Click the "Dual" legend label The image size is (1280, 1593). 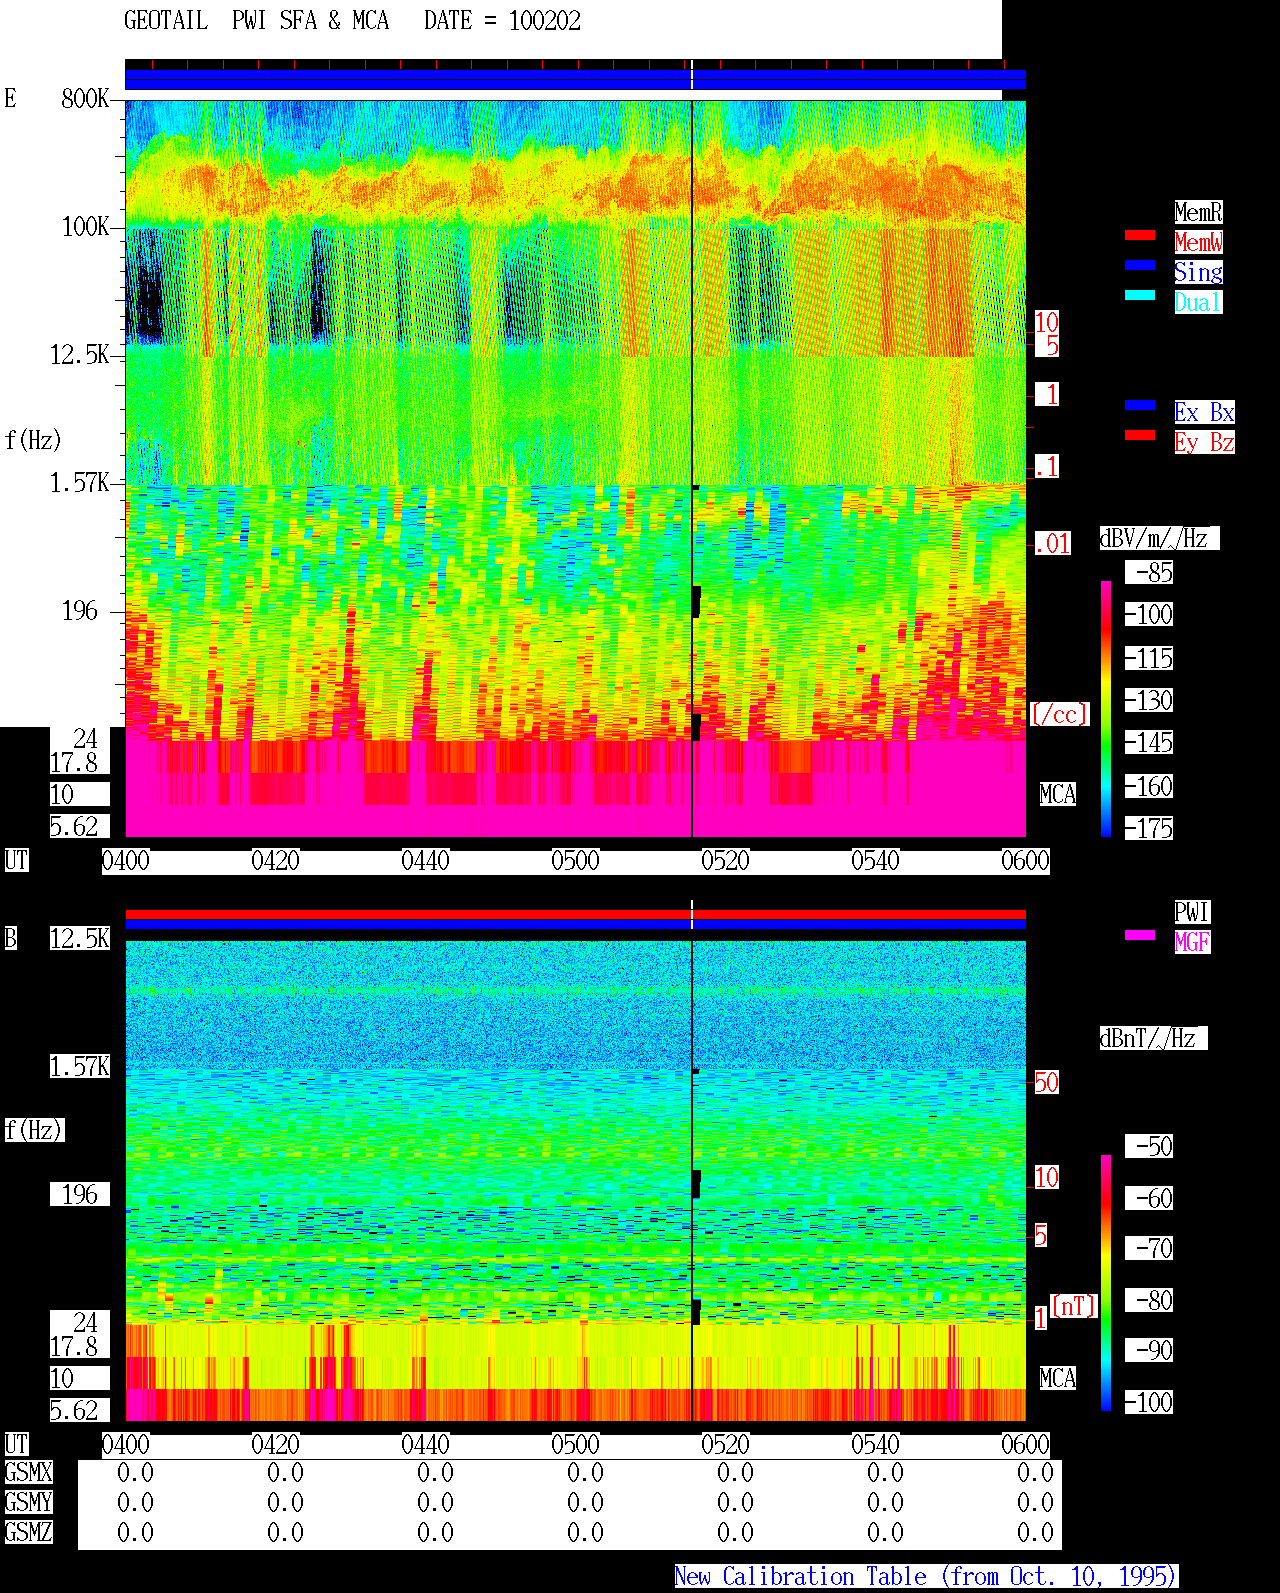point(1198,302)
